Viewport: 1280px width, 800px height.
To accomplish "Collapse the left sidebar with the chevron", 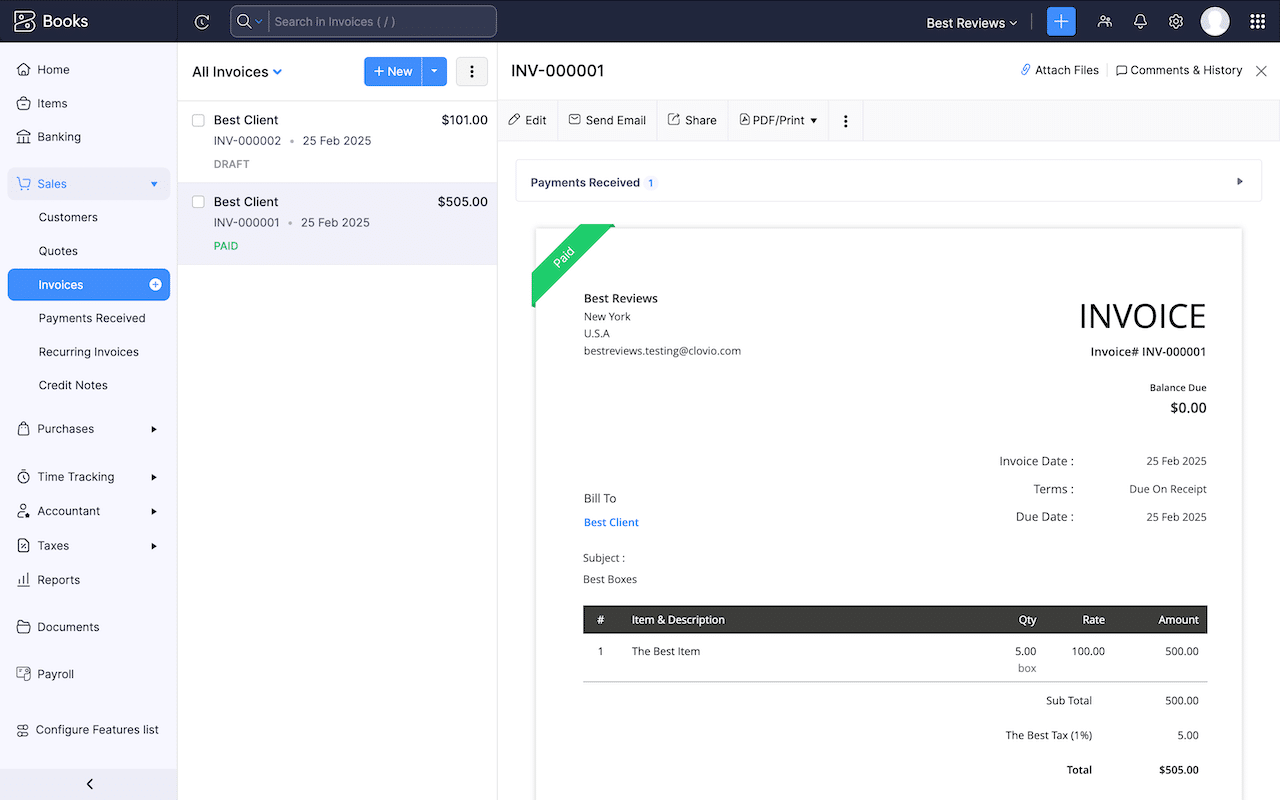I will point(88,784).
